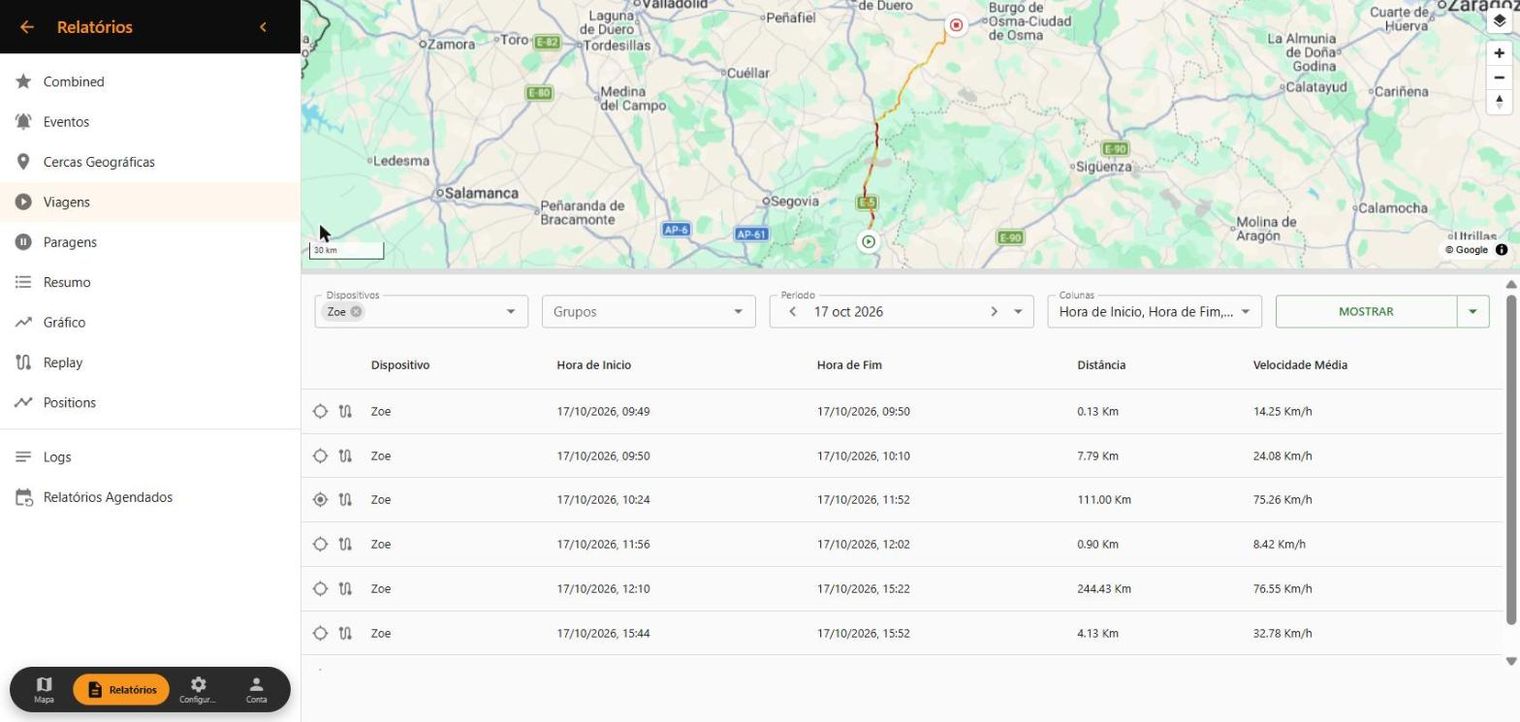Show the 12:10 trip on the map

pos(320,589)
